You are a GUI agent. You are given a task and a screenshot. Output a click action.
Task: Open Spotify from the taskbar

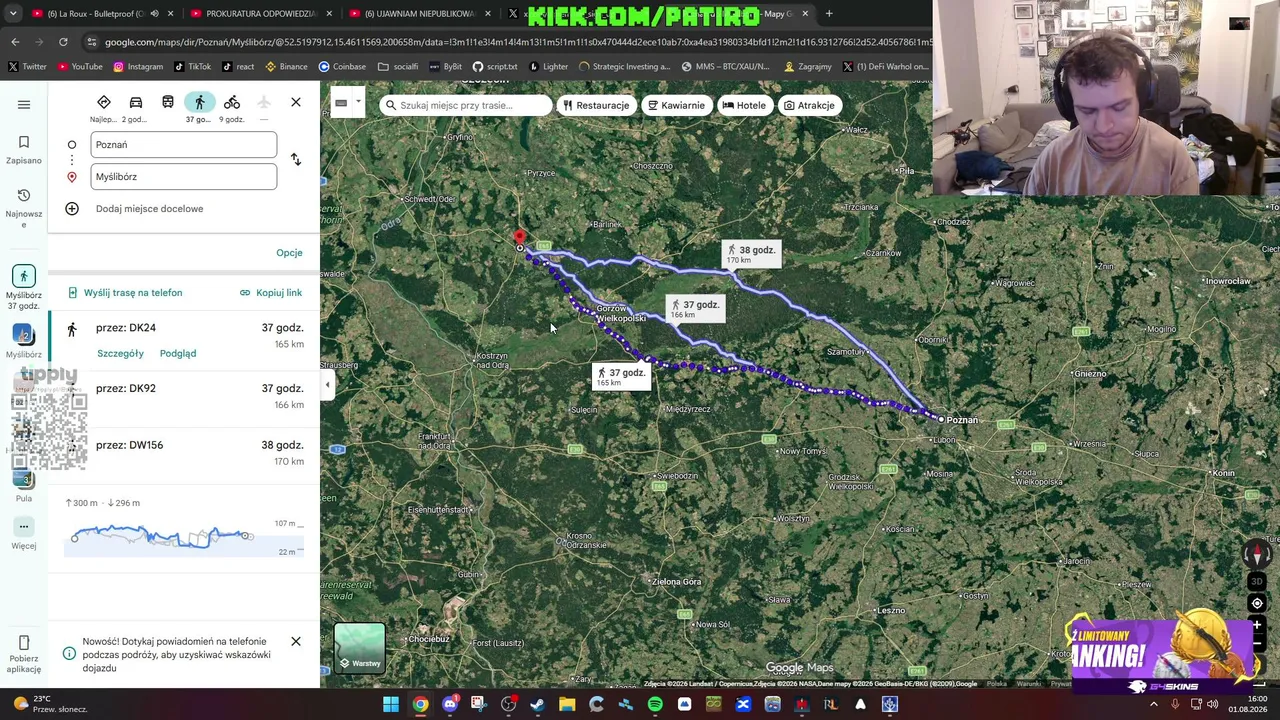655,704
